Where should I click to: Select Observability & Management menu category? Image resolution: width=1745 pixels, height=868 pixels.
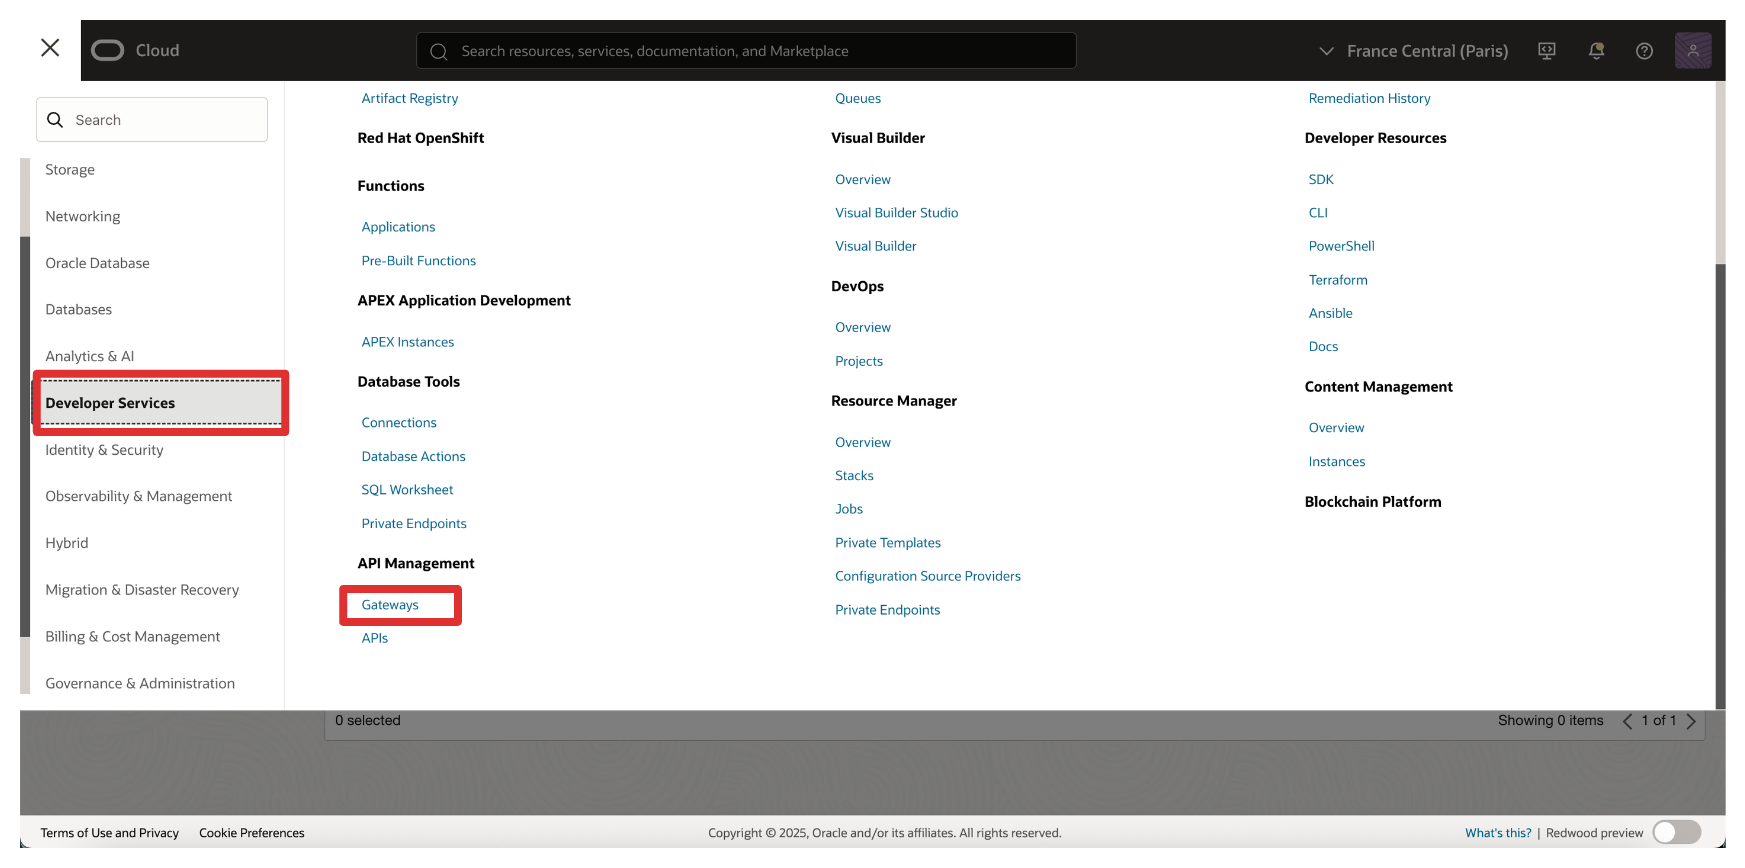coord(138,496)
